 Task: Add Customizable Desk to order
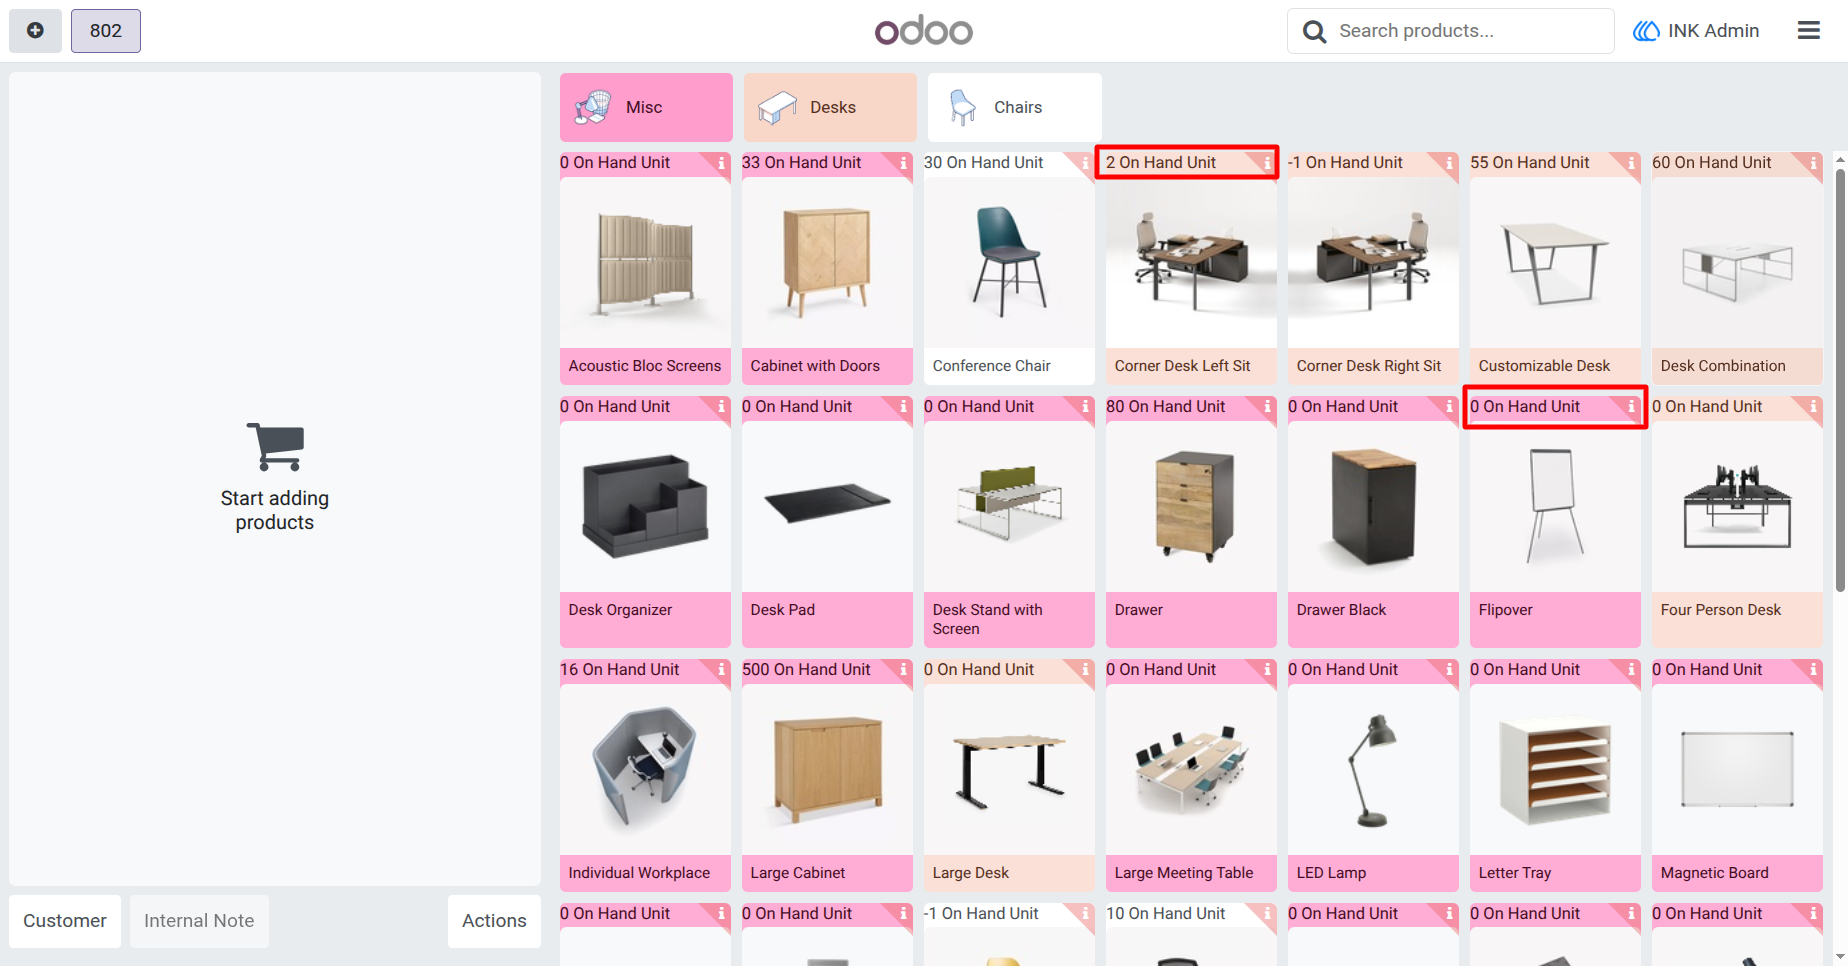coord(1555,268)
